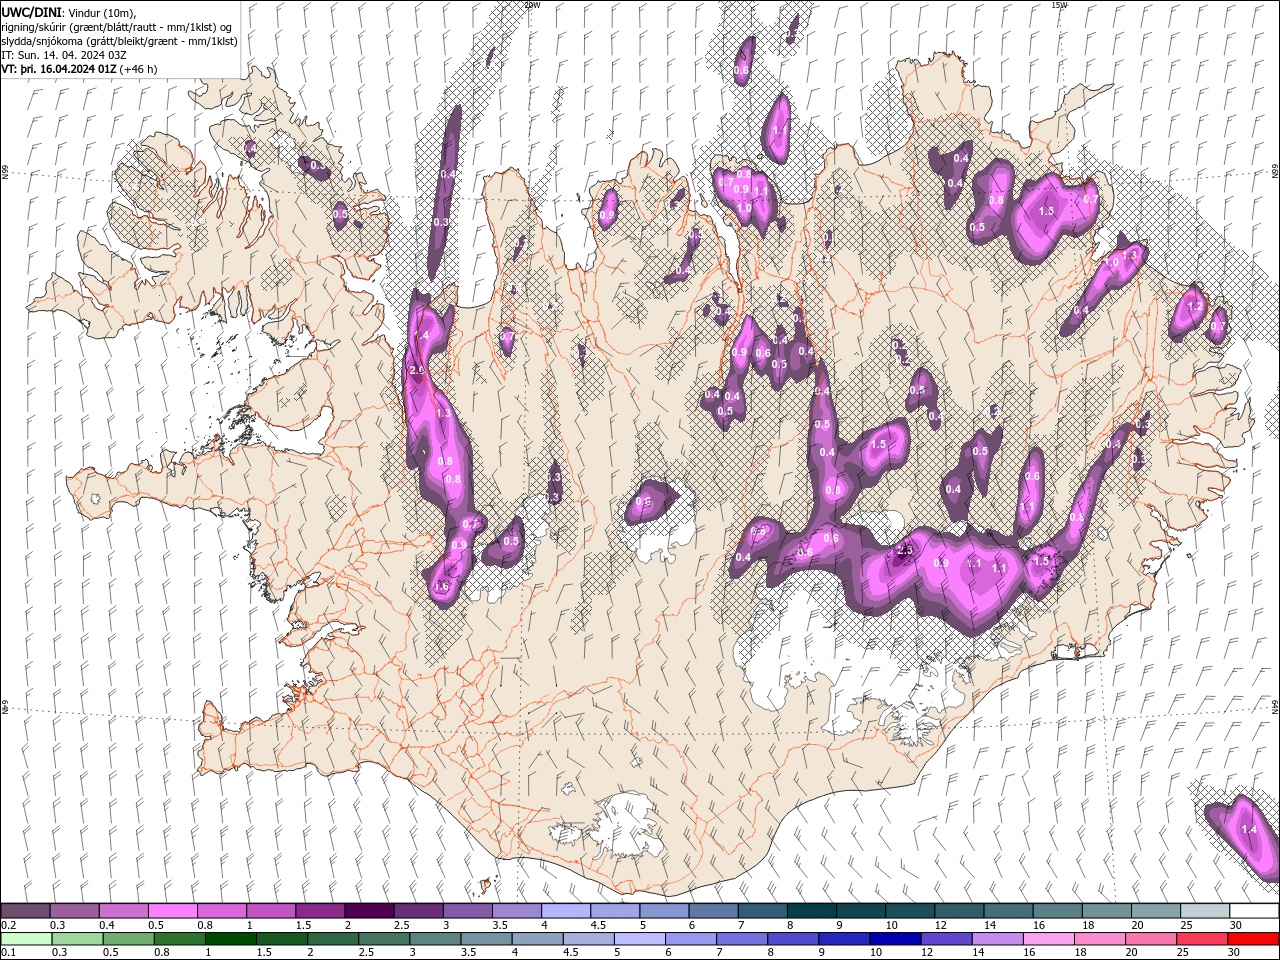Click the 20W longitude label at top
The image size is (1280, 960).
click(x=531, y=5)
